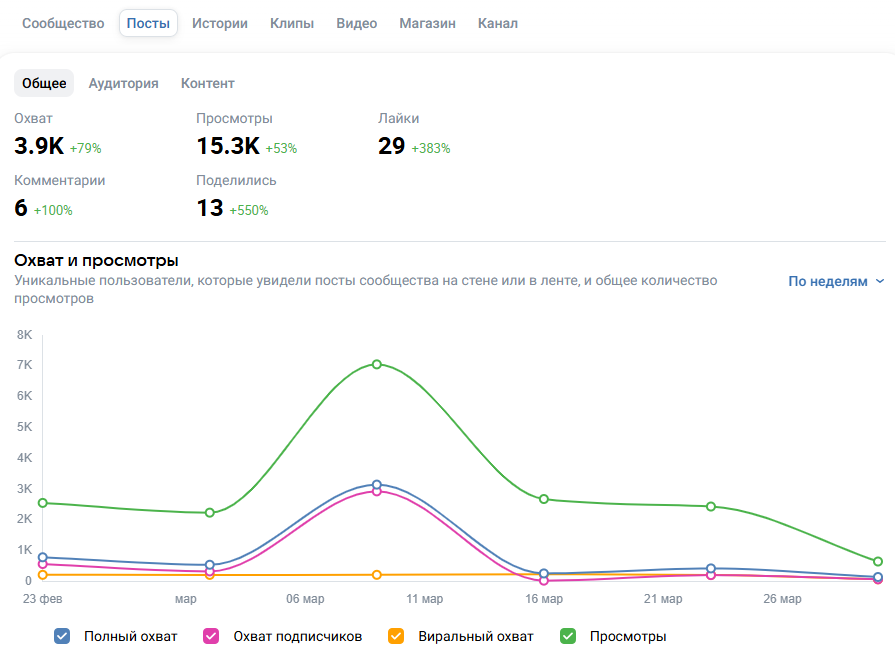The width and height of the screenshot is (895, 661).
Task: Open the Видео tab
Action: pyautogui.click(x=357, y=23)
